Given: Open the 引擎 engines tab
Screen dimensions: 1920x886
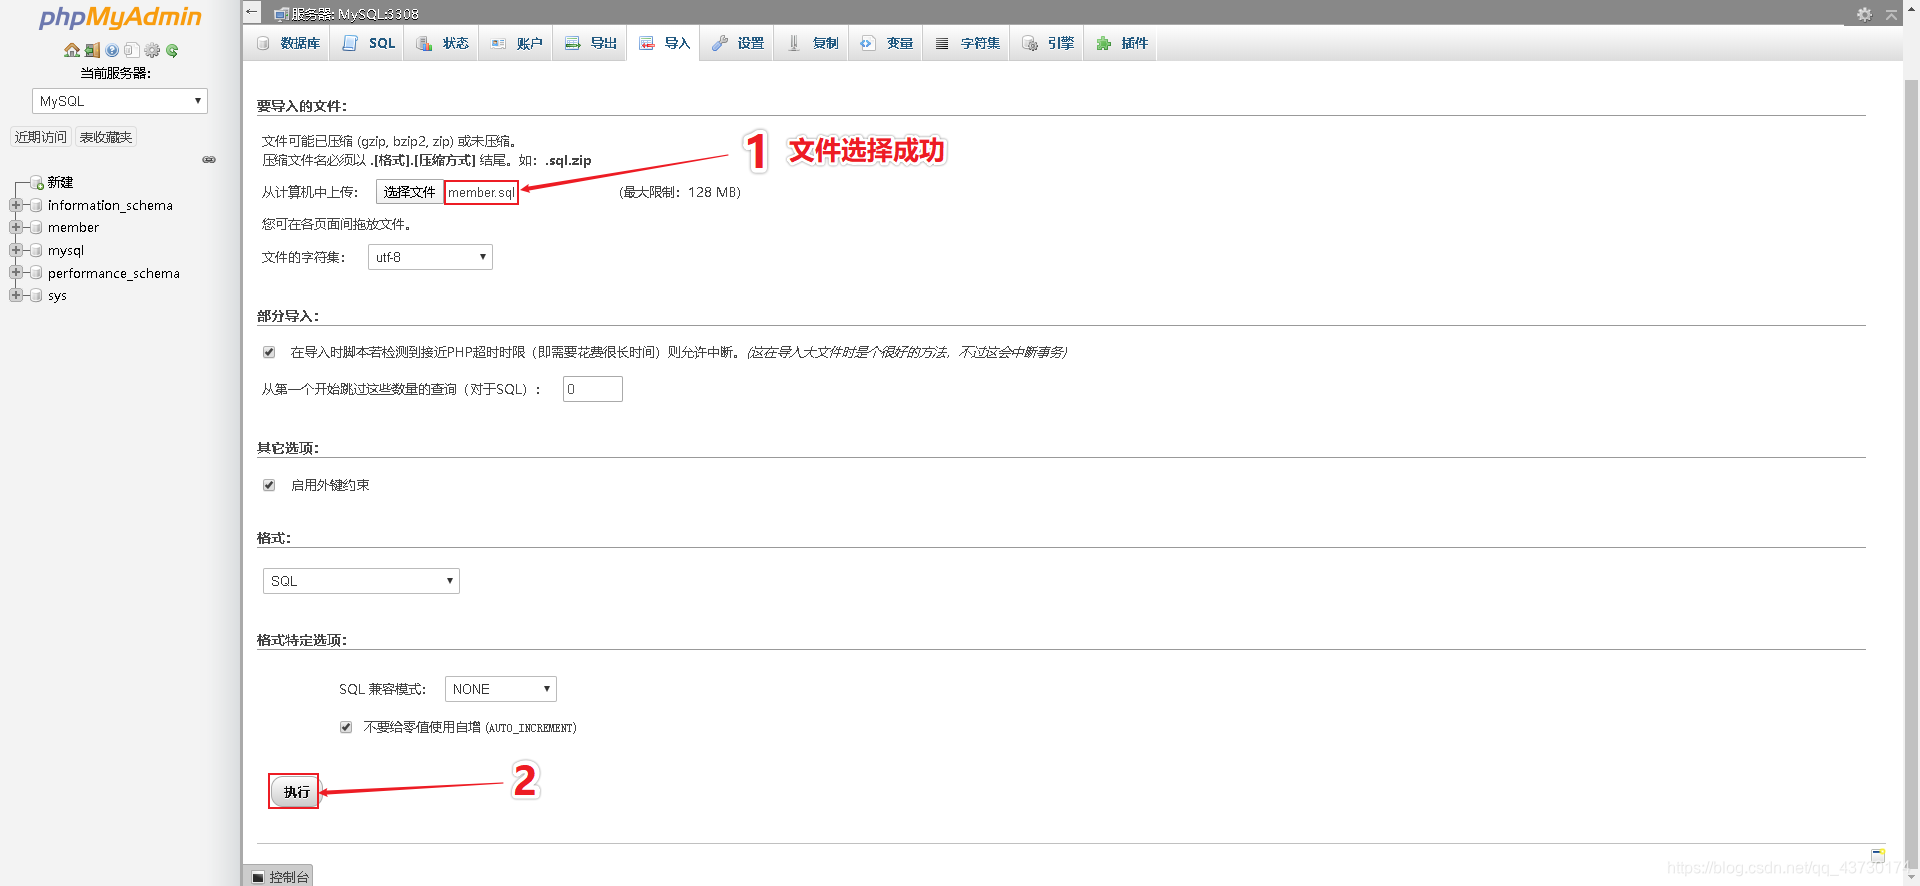Looking at the screenshot, I should 1047,43.
